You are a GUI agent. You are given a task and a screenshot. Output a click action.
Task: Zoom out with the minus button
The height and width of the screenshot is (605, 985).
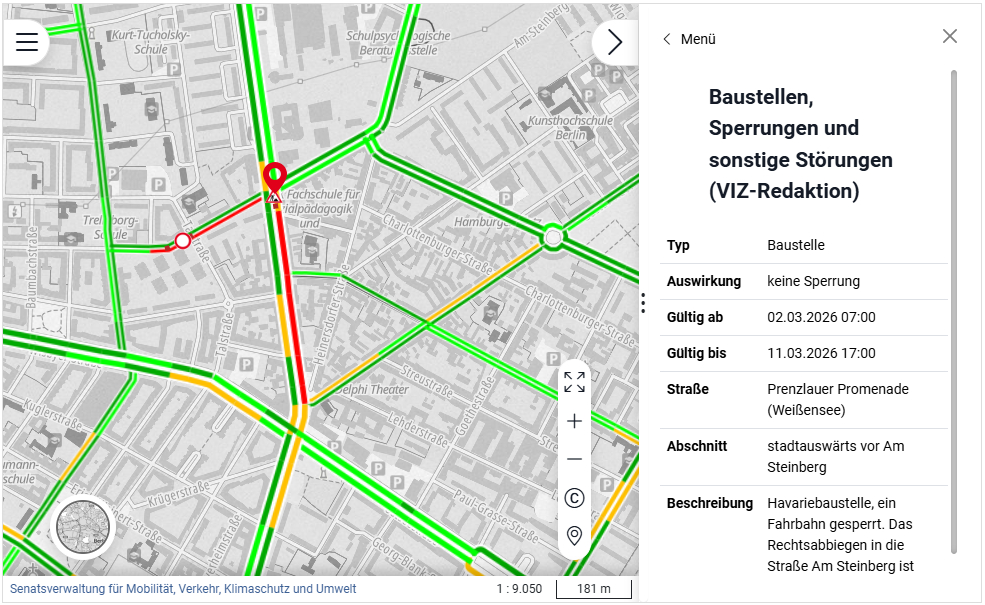coord(574,459)
